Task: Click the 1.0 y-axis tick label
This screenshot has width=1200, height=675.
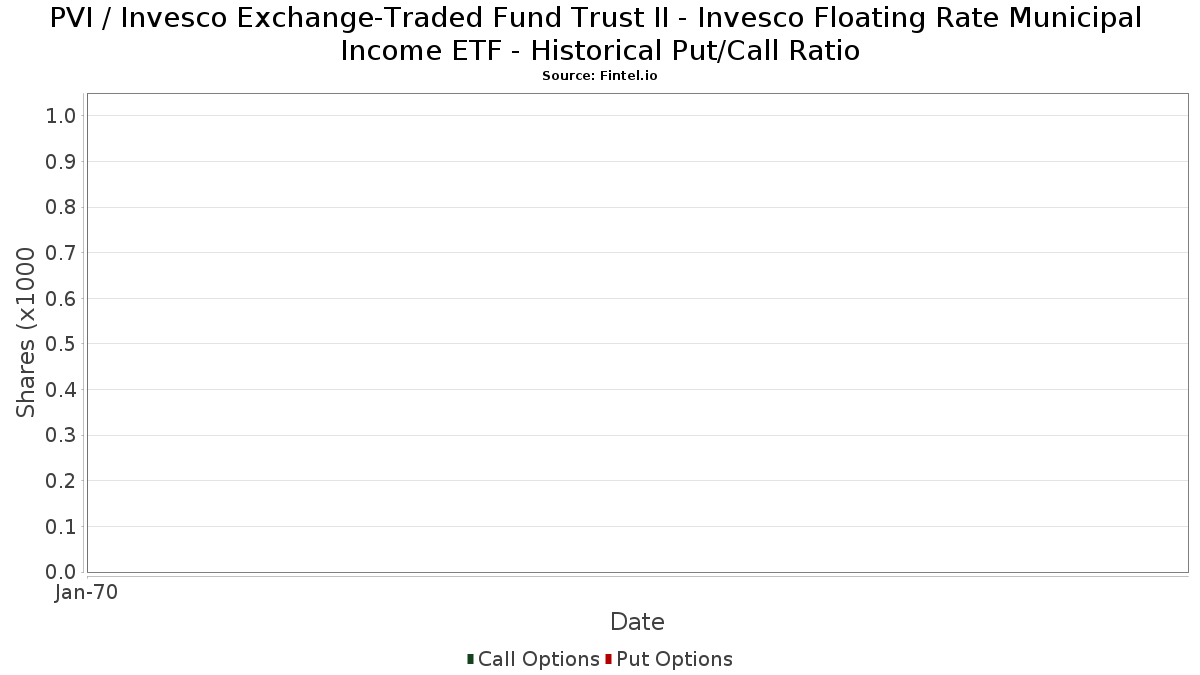Action: [x=61, y=116]
